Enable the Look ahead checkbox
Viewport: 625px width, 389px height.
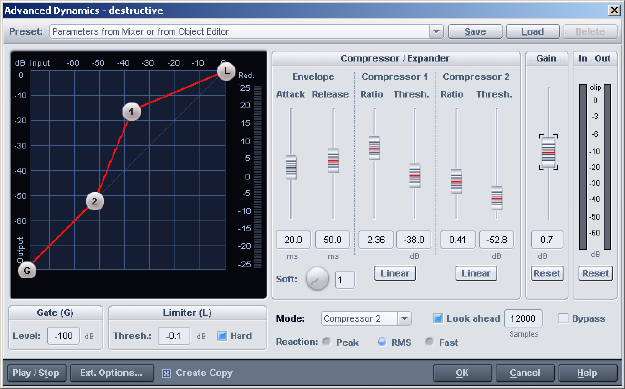438,318
